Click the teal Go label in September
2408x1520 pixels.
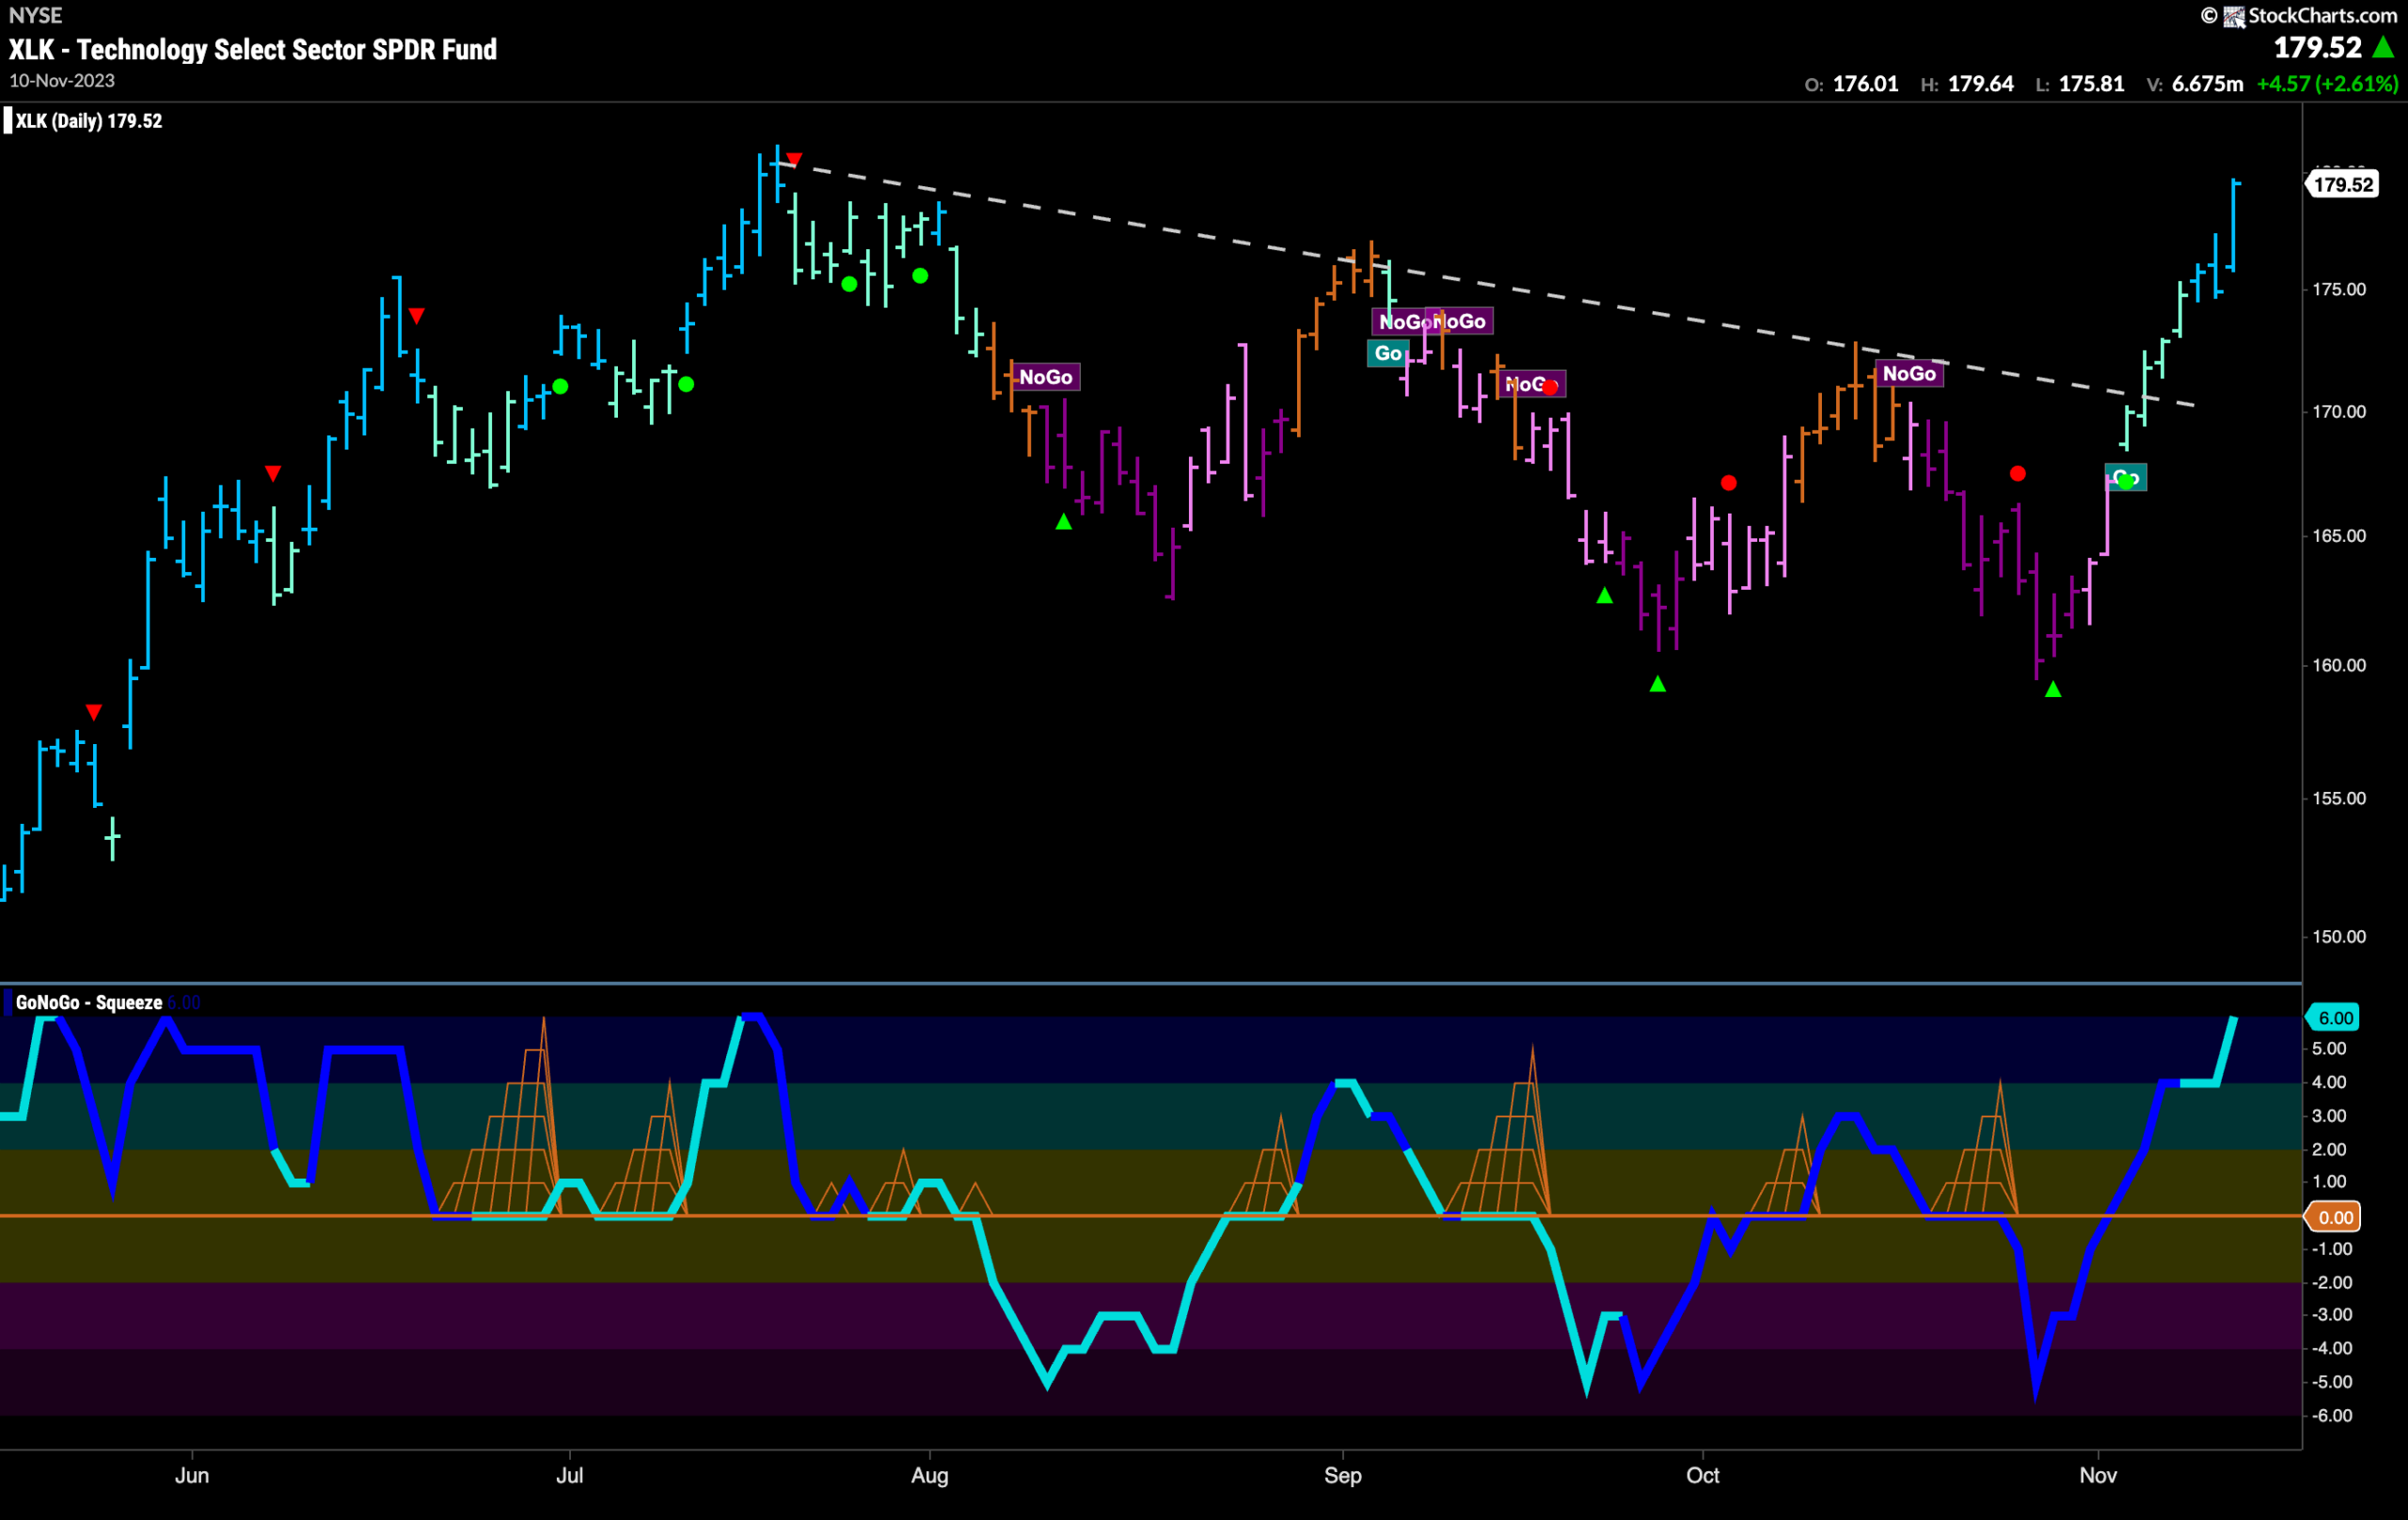click(1388, 353)
